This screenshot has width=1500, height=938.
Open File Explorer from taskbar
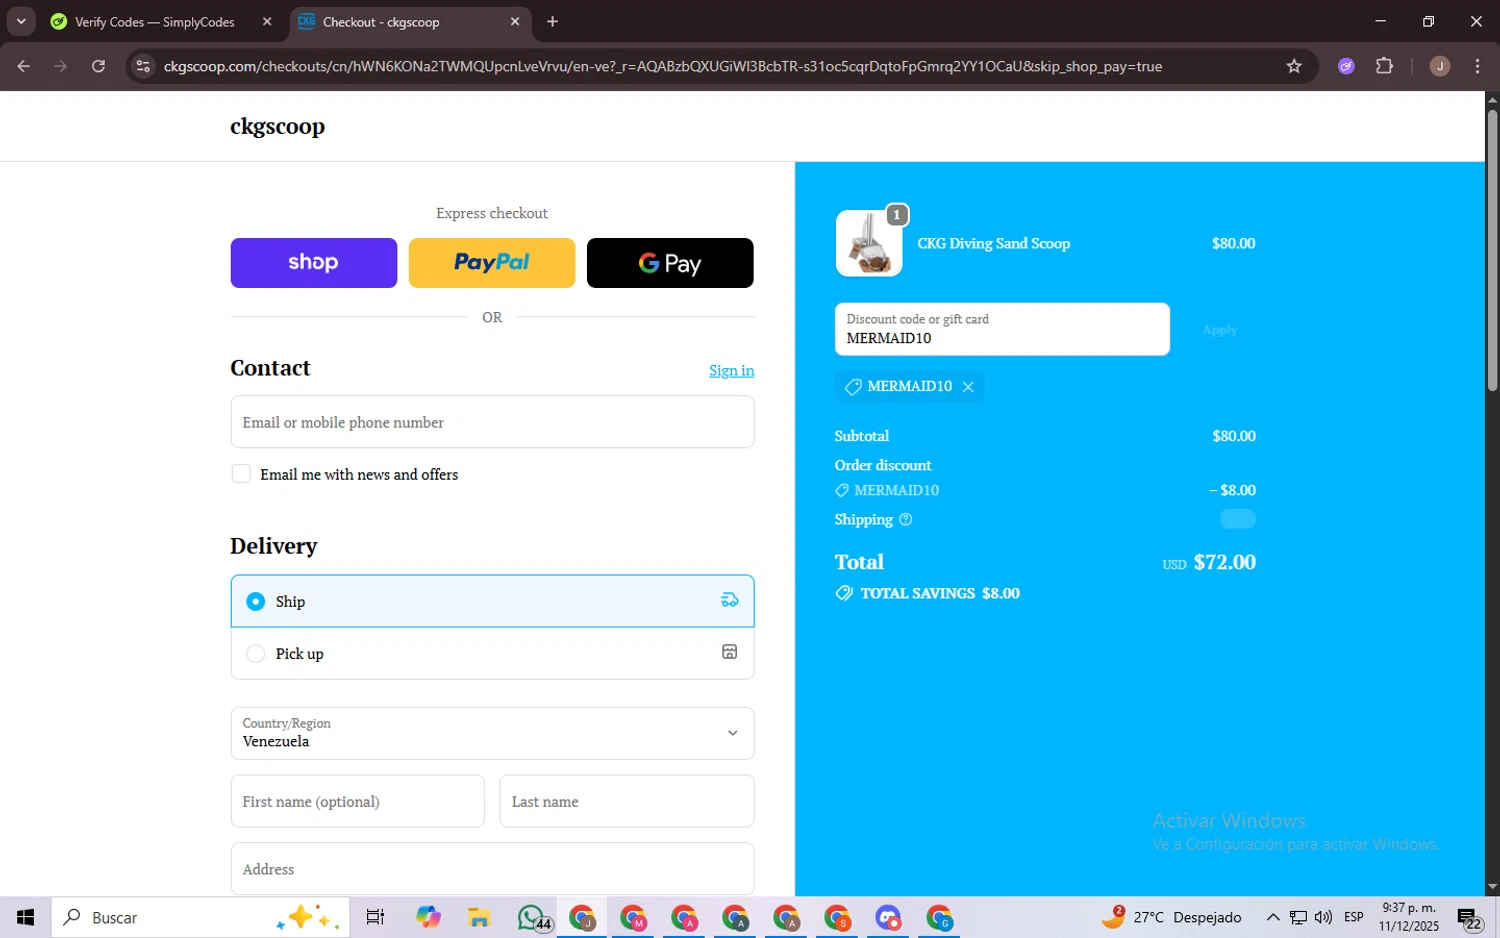click(x=479, y=917)
